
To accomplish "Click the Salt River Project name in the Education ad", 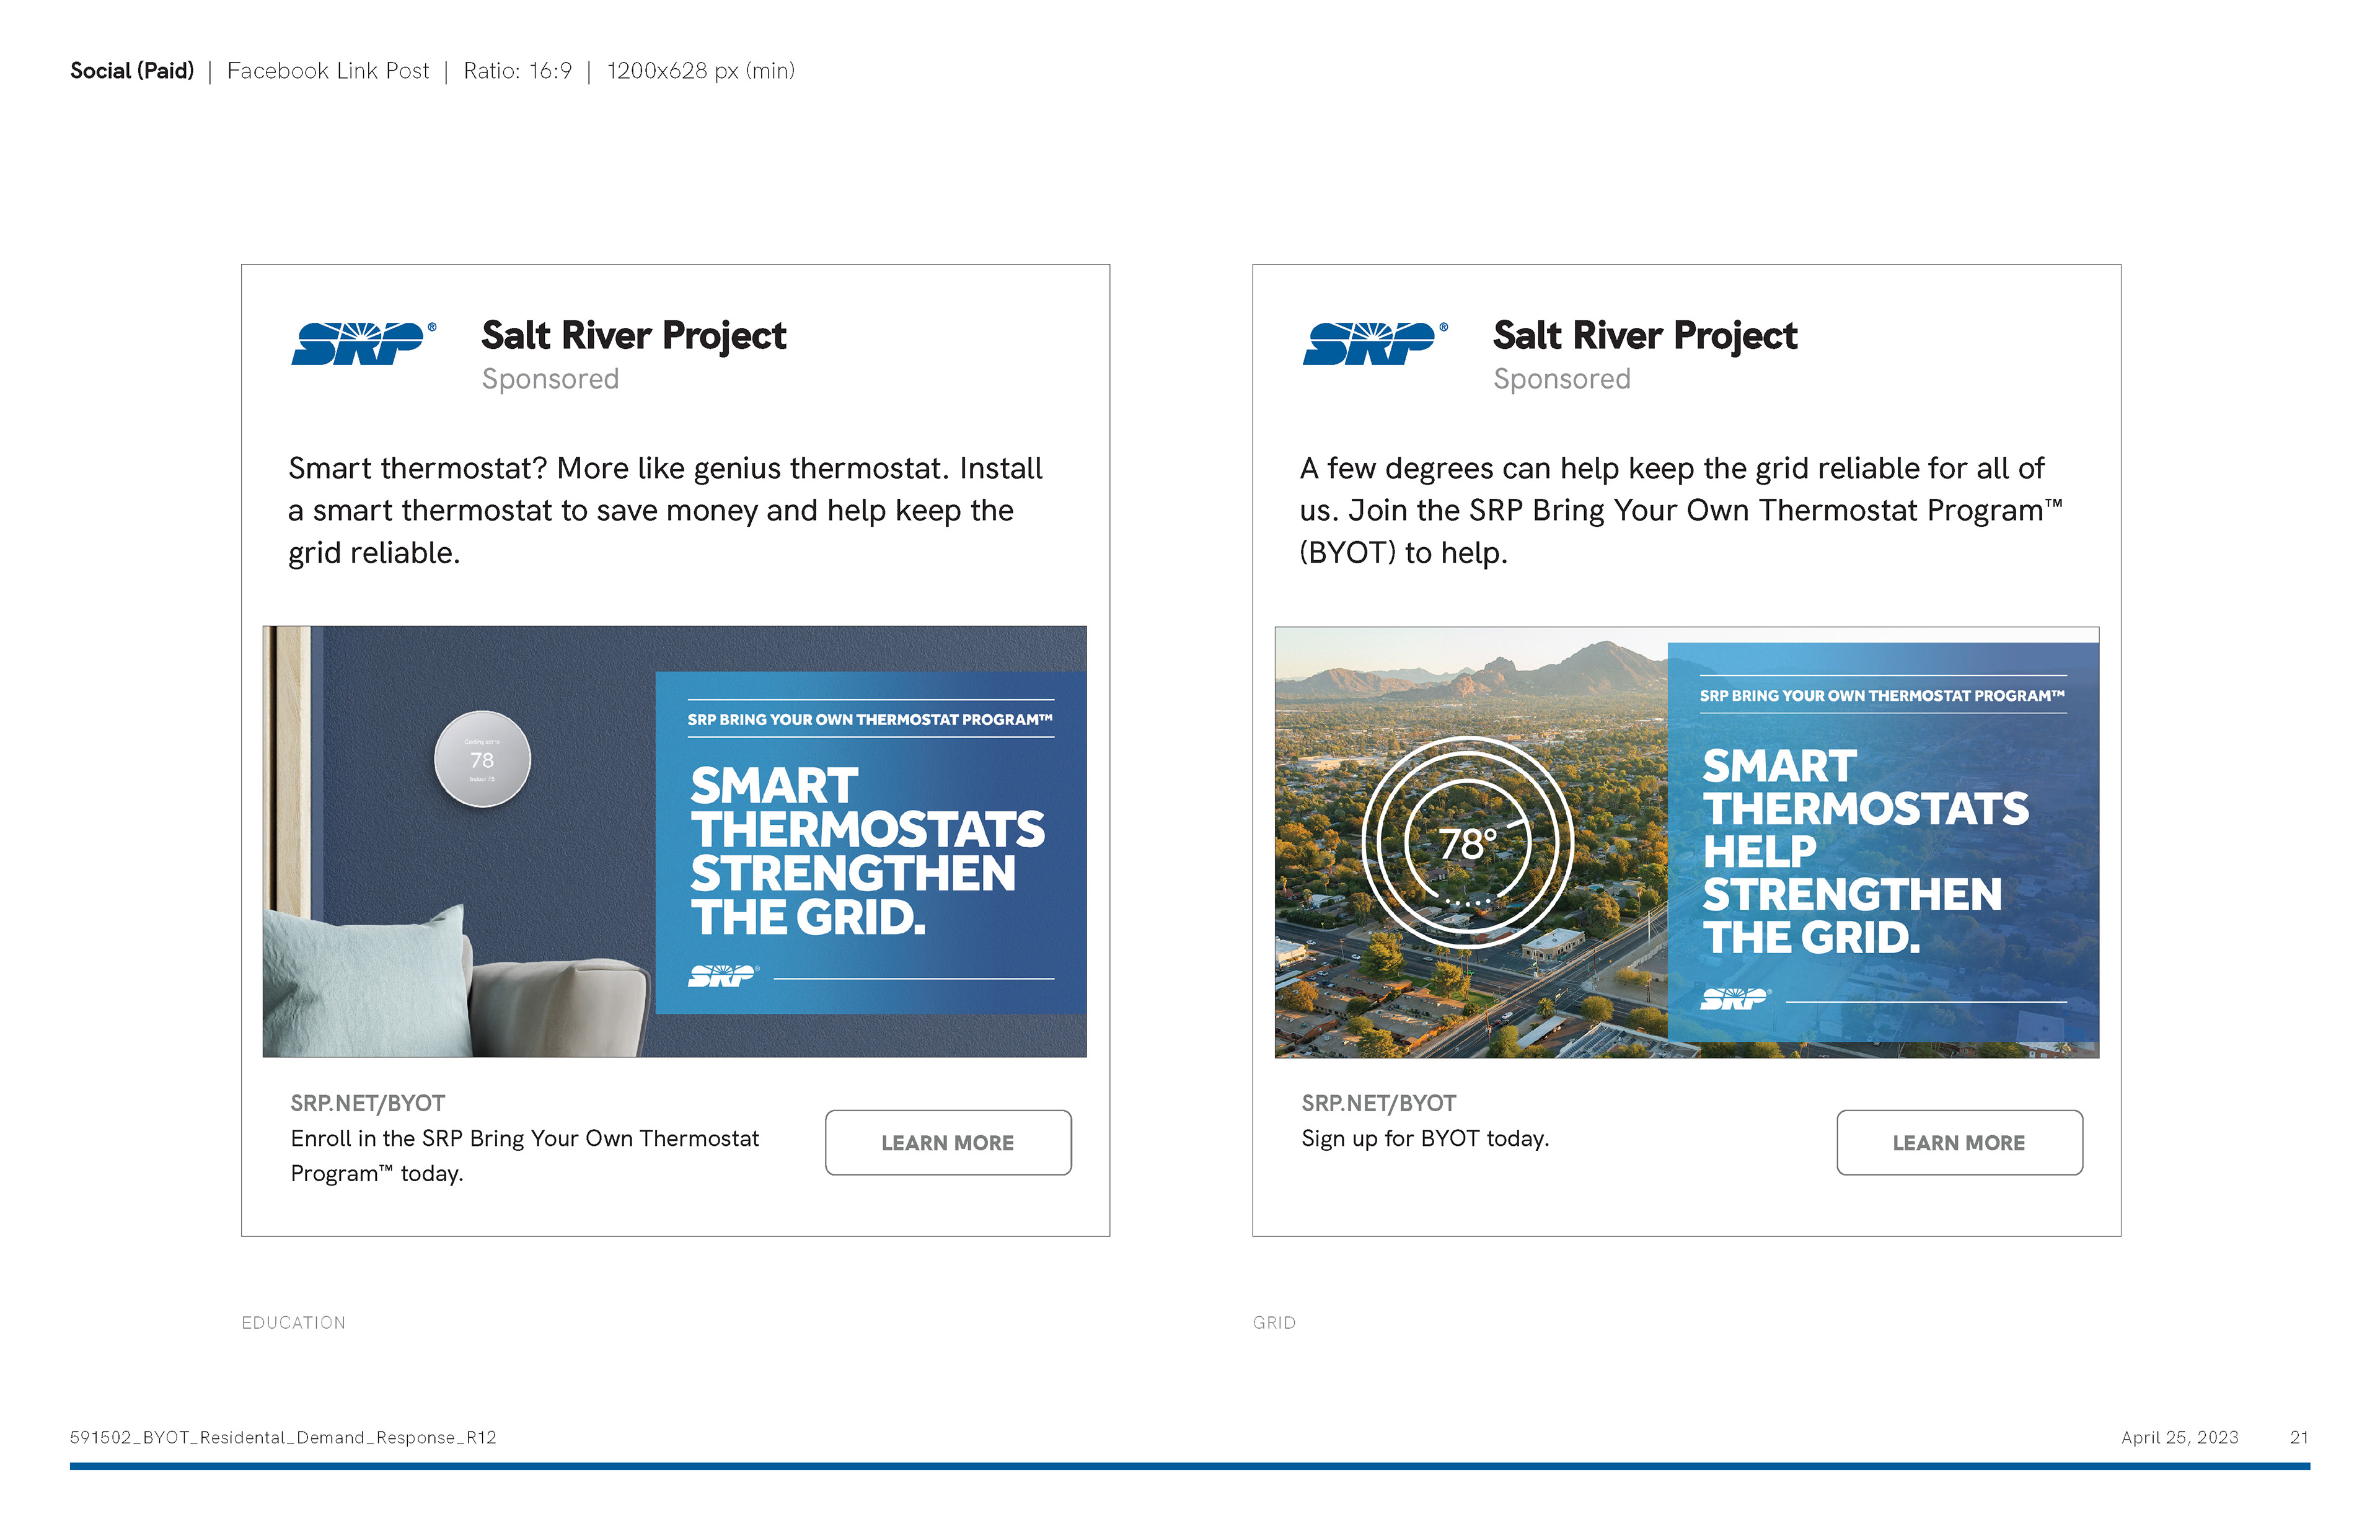I will 633,336.
